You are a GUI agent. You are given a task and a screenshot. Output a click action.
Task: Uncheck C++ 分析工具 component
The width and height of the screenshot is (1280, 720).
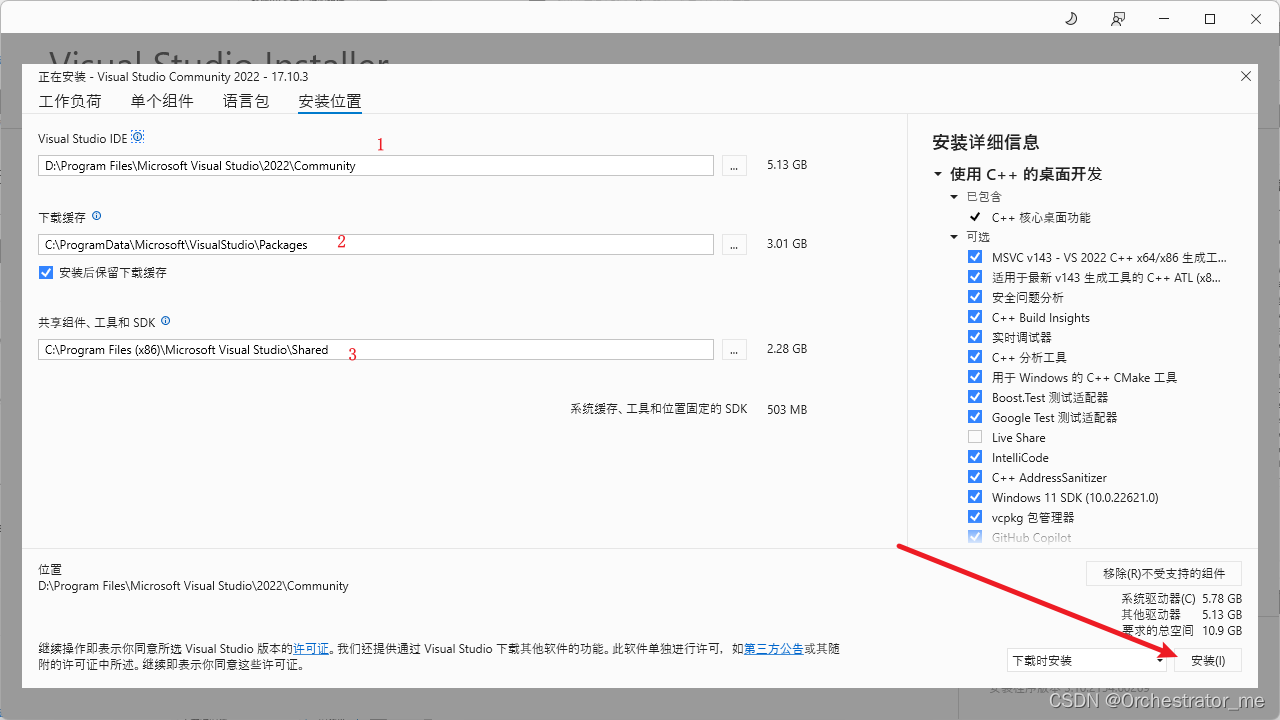[x=975, y=357]
